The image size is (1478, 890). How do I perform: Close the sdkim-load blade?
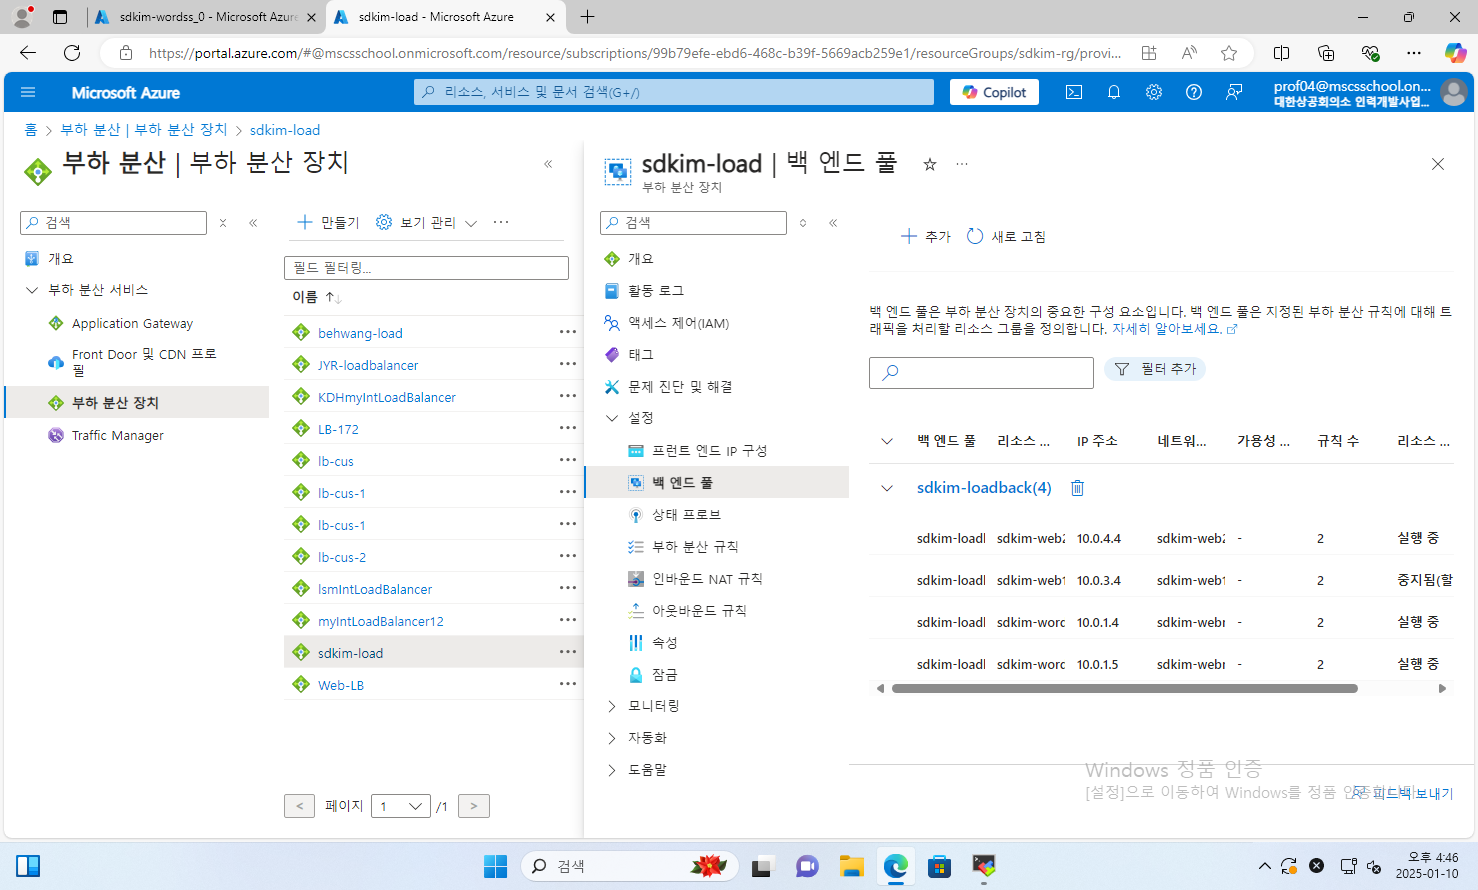(1437, 164)
